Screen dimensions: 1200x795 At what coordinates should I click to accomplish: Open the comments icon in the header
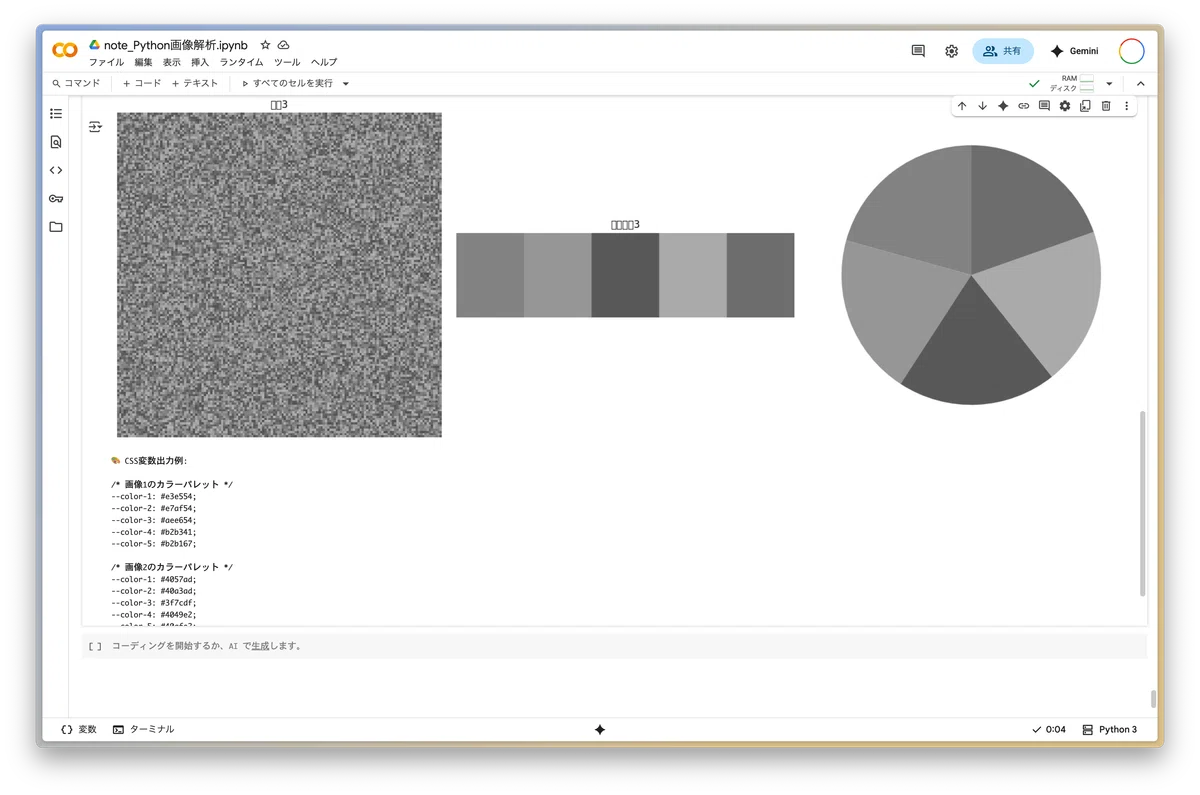tap(918, 51)
